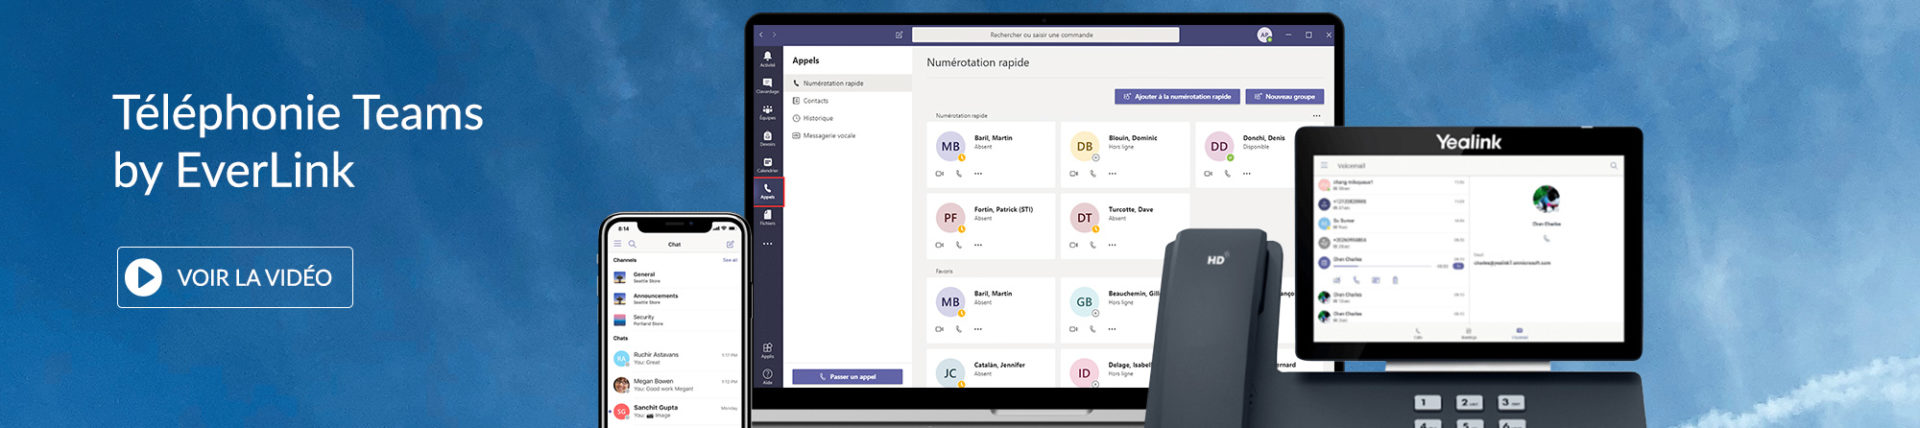This screenshot has width=1920, height=428.
Task: Click the VOIR LA VIDÉO play button
Action: pos(235,277)
